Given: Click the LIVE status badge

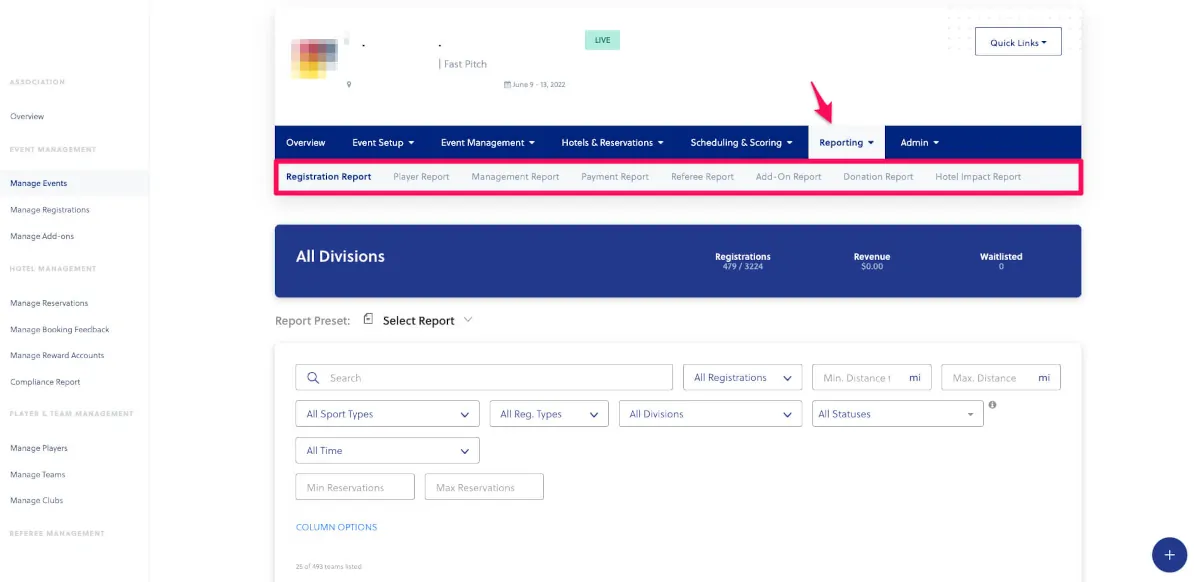Looking at the screenshot, I should point(602,40).
